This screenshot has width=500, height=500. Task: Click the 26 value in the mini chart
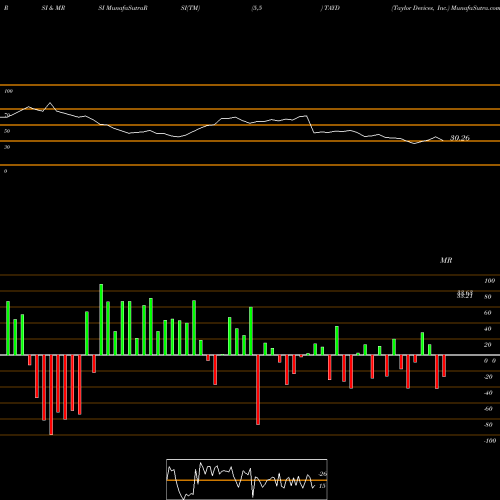323,474
